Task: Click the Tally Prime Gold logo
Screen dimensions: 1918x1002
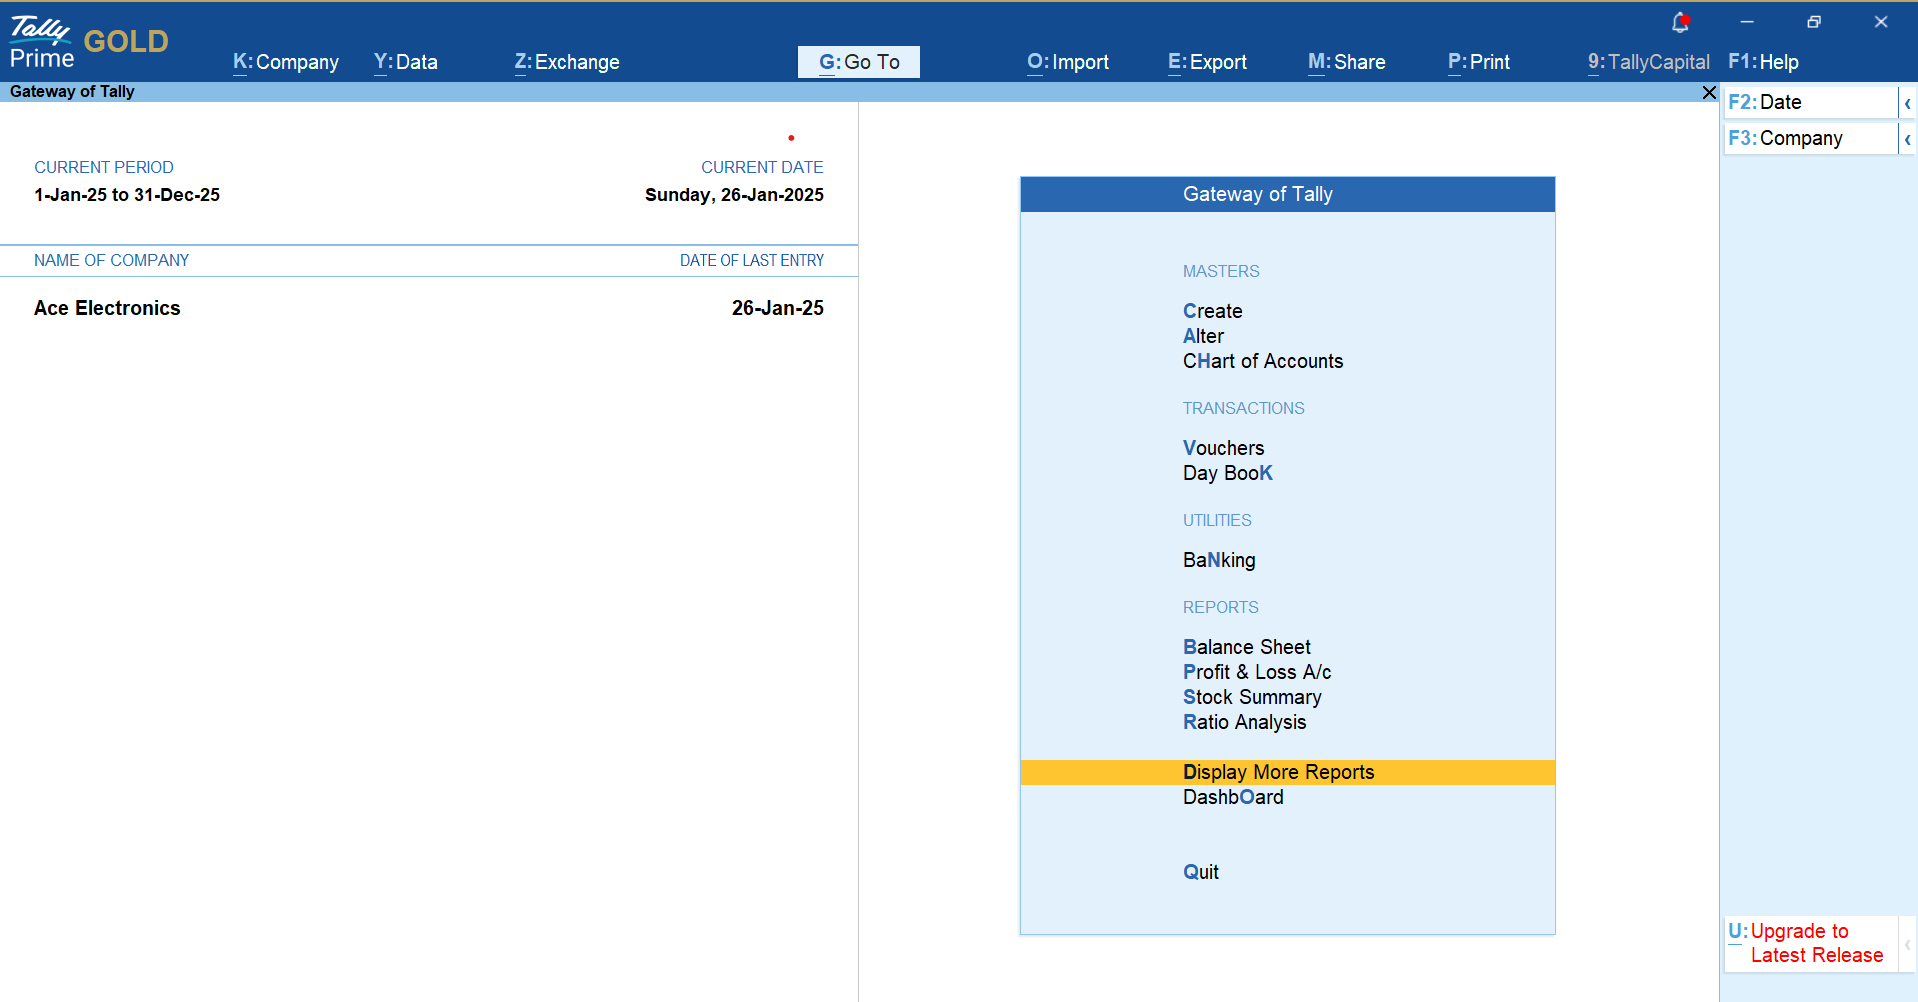Action: click(88, 42)
